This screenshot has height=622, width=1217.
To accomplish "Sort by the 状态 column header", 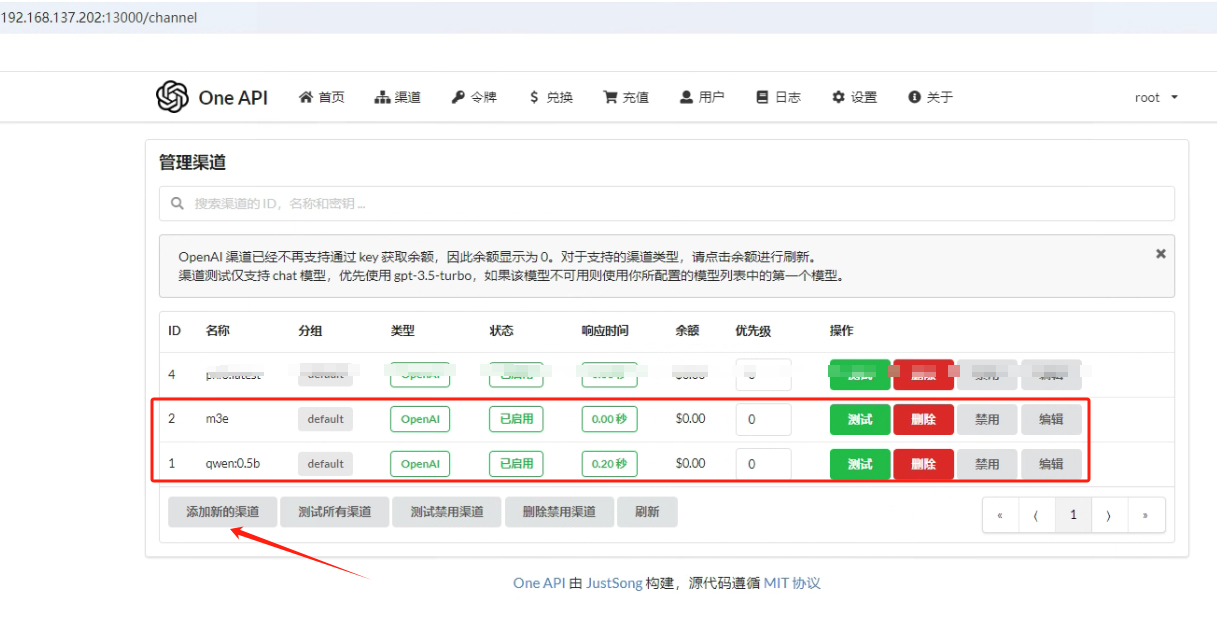I will click(501, 331).
